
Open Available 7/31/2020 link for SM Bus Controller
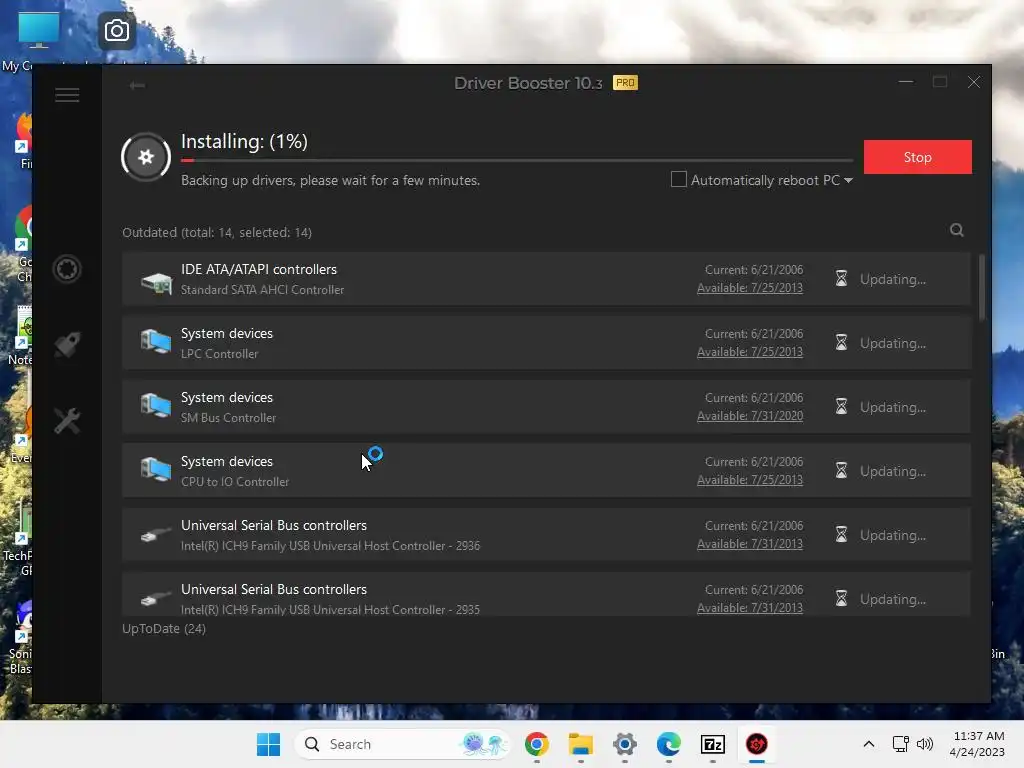point(750,415)
